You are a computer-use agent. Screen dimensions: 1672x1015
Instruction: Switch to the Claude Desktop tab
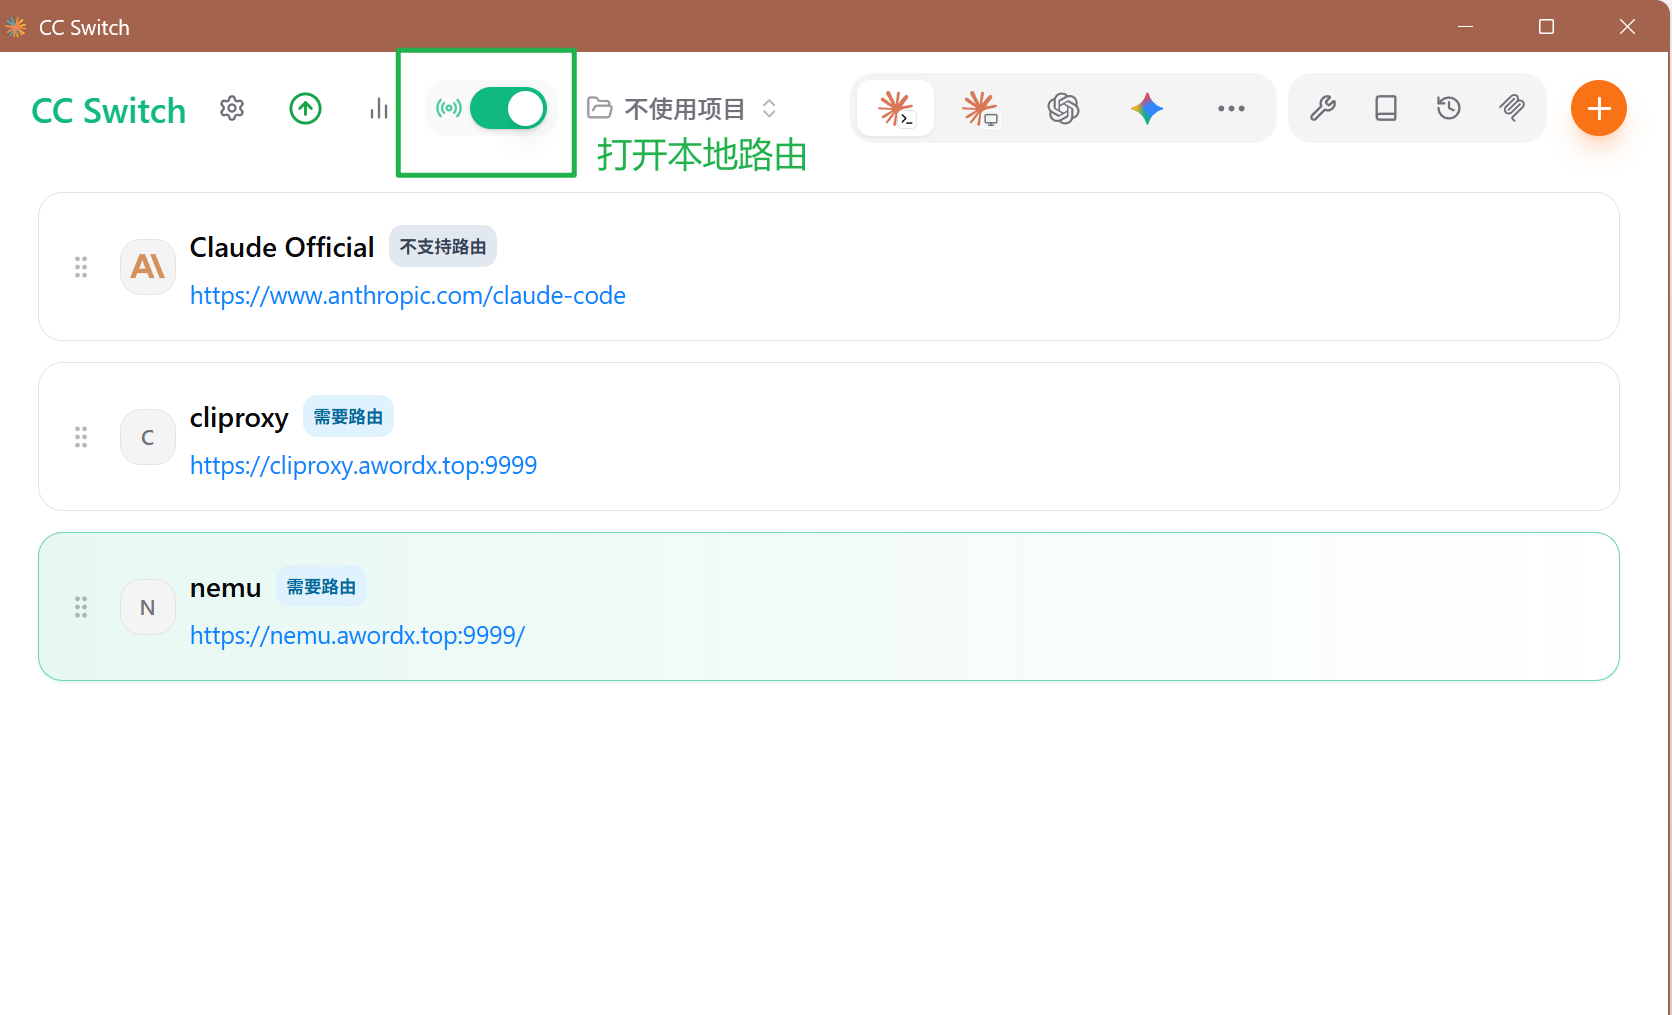[x=980, y=108]
